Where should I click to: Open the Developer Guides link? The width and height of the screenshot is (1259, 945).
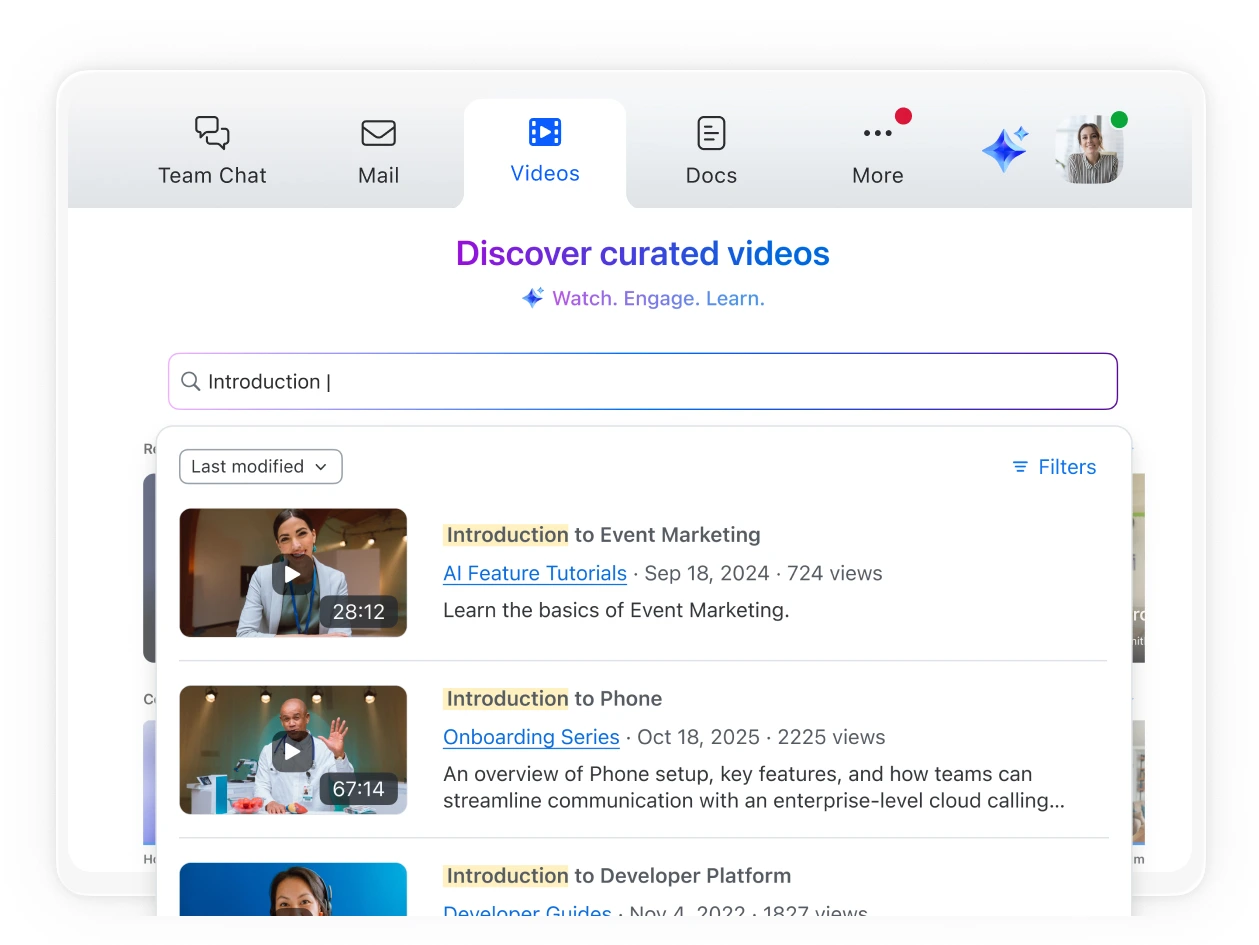(527, 910)
